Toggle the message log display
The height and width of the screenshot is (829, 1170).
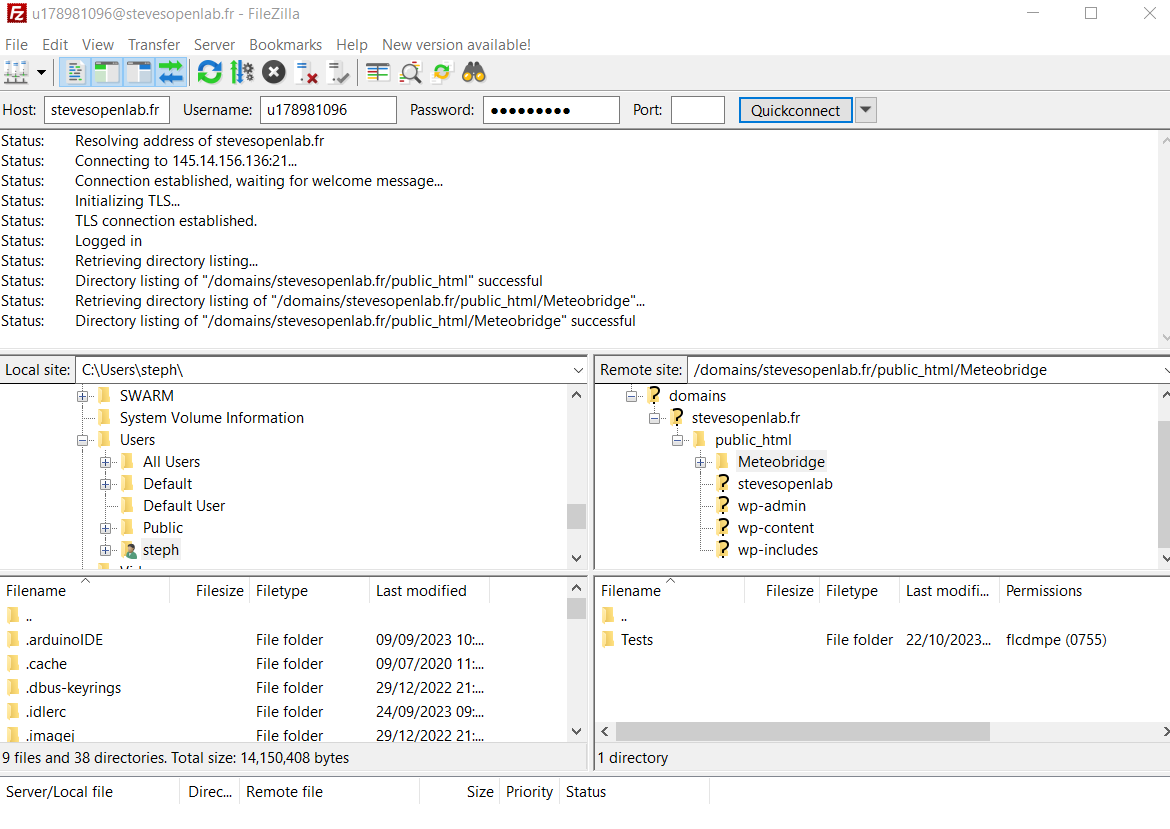tap(75, 72)
